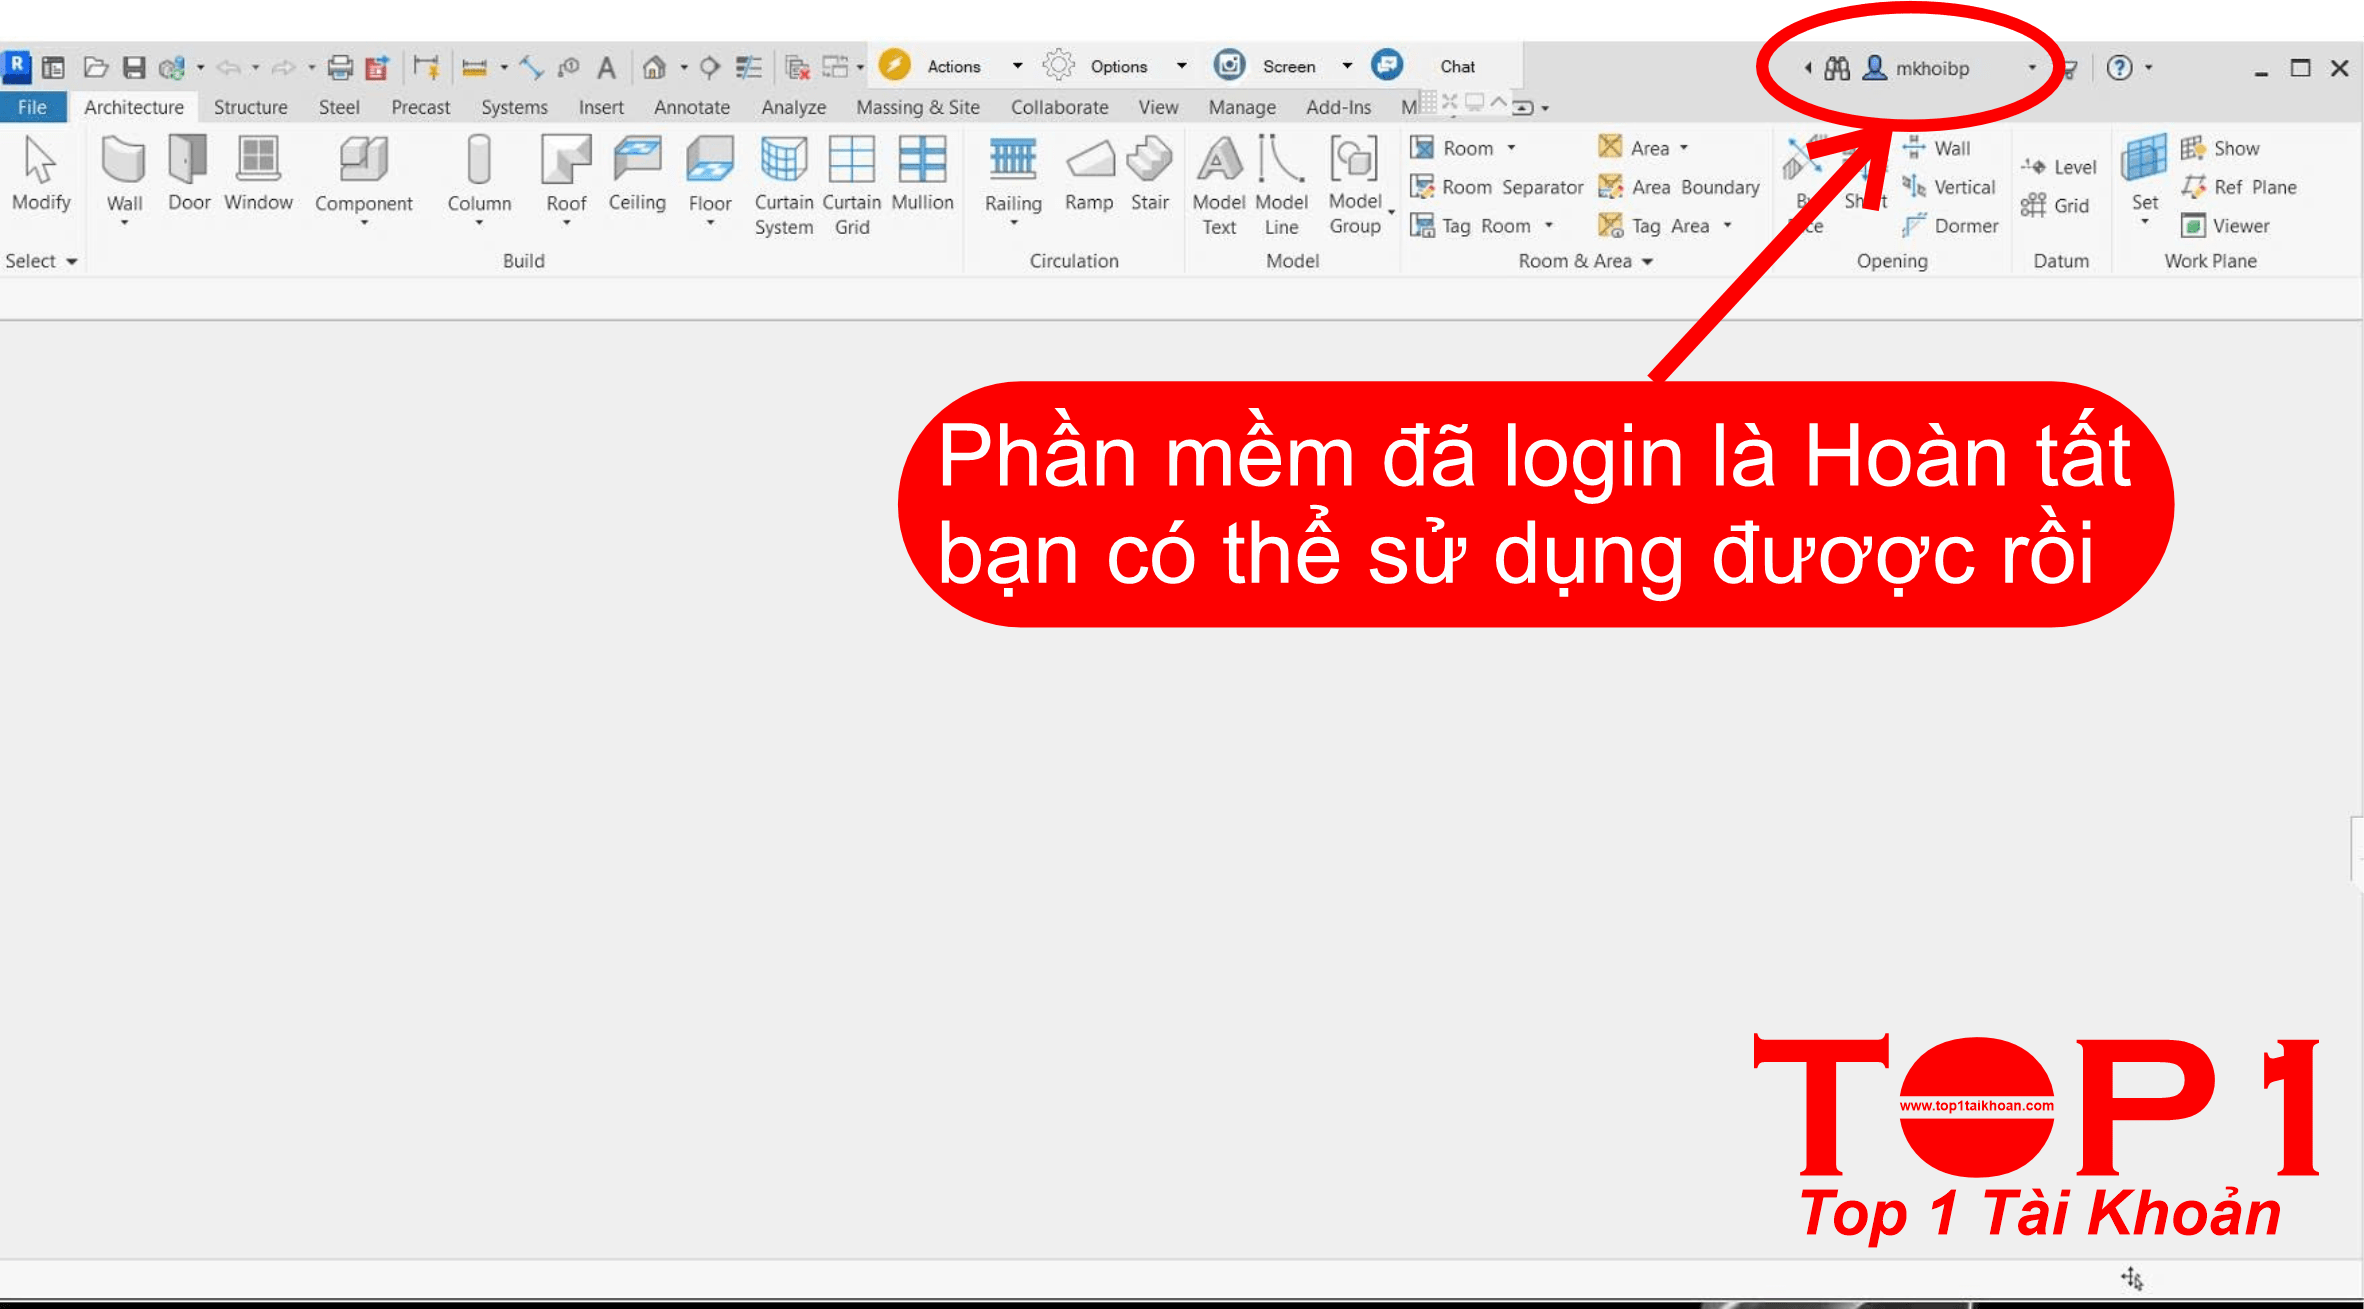Viewport: 2364px width, 1309px height.
Task: Open the mkhoibp account dropdown arrow
Action: click(2031, 68)
